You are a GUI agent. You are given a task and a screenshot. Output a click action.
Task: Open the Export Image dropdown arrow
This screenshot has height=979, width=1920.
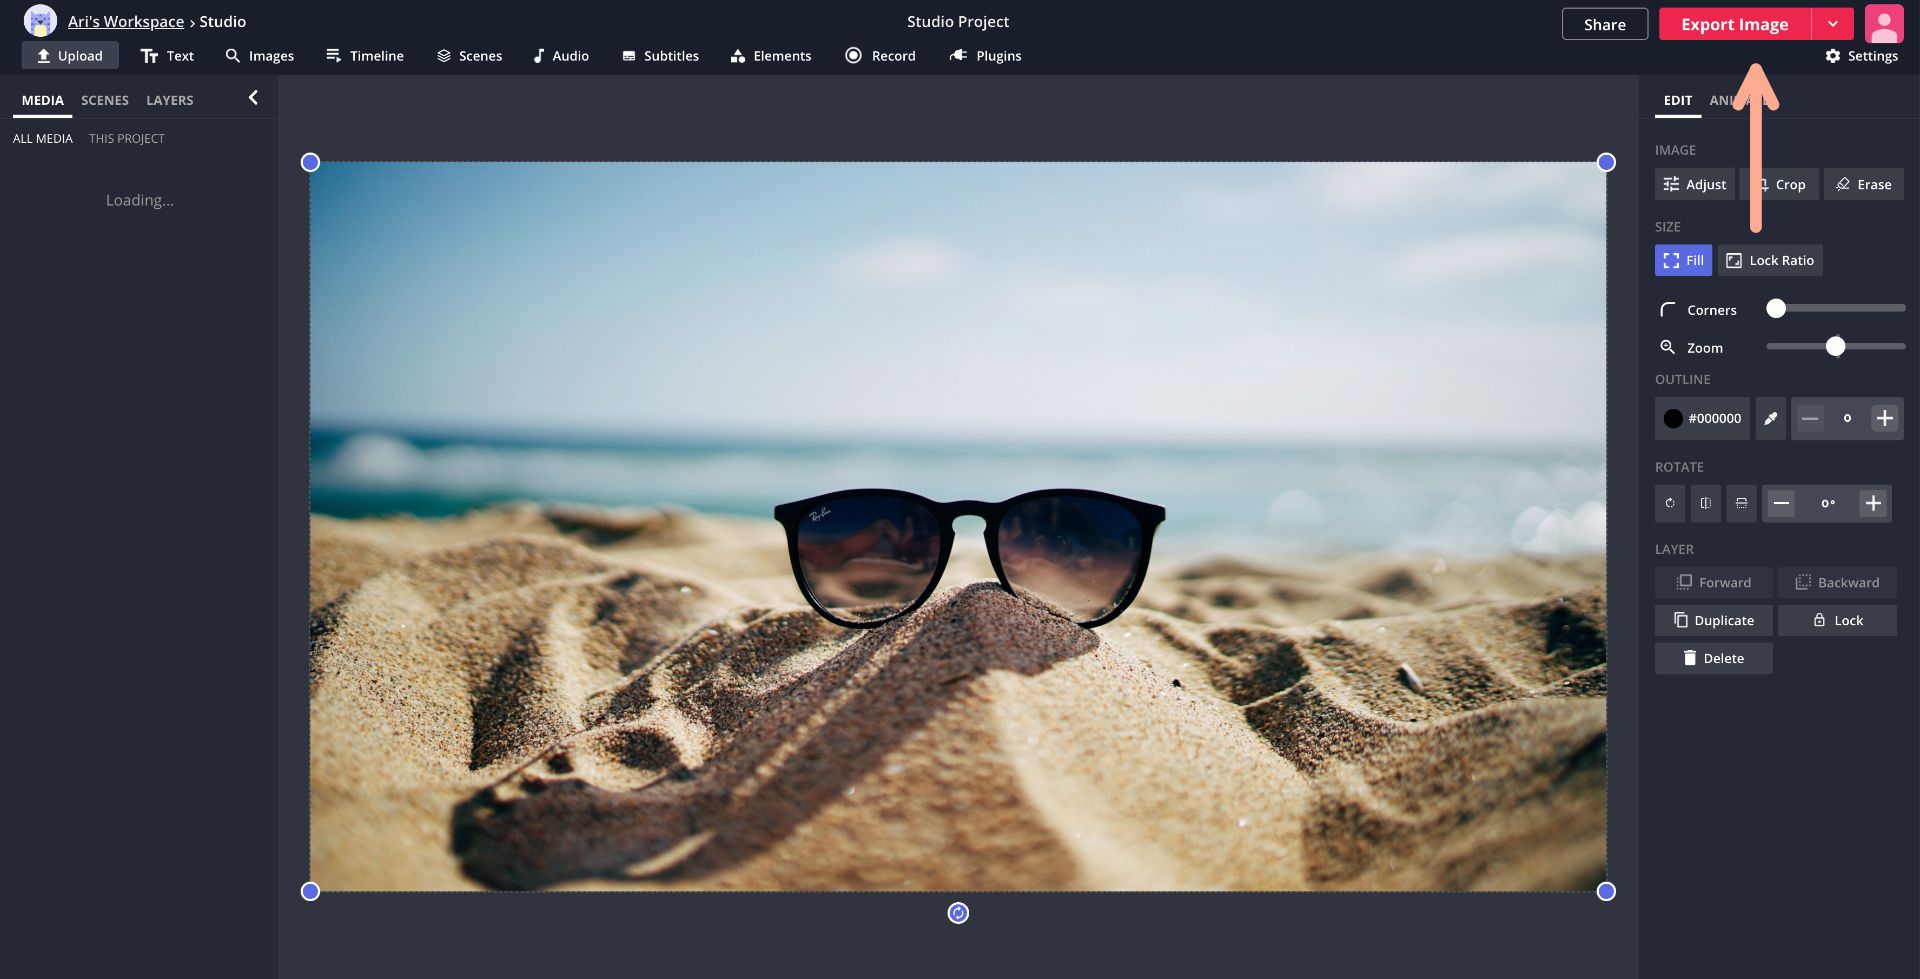click(x=1834, y=23)
